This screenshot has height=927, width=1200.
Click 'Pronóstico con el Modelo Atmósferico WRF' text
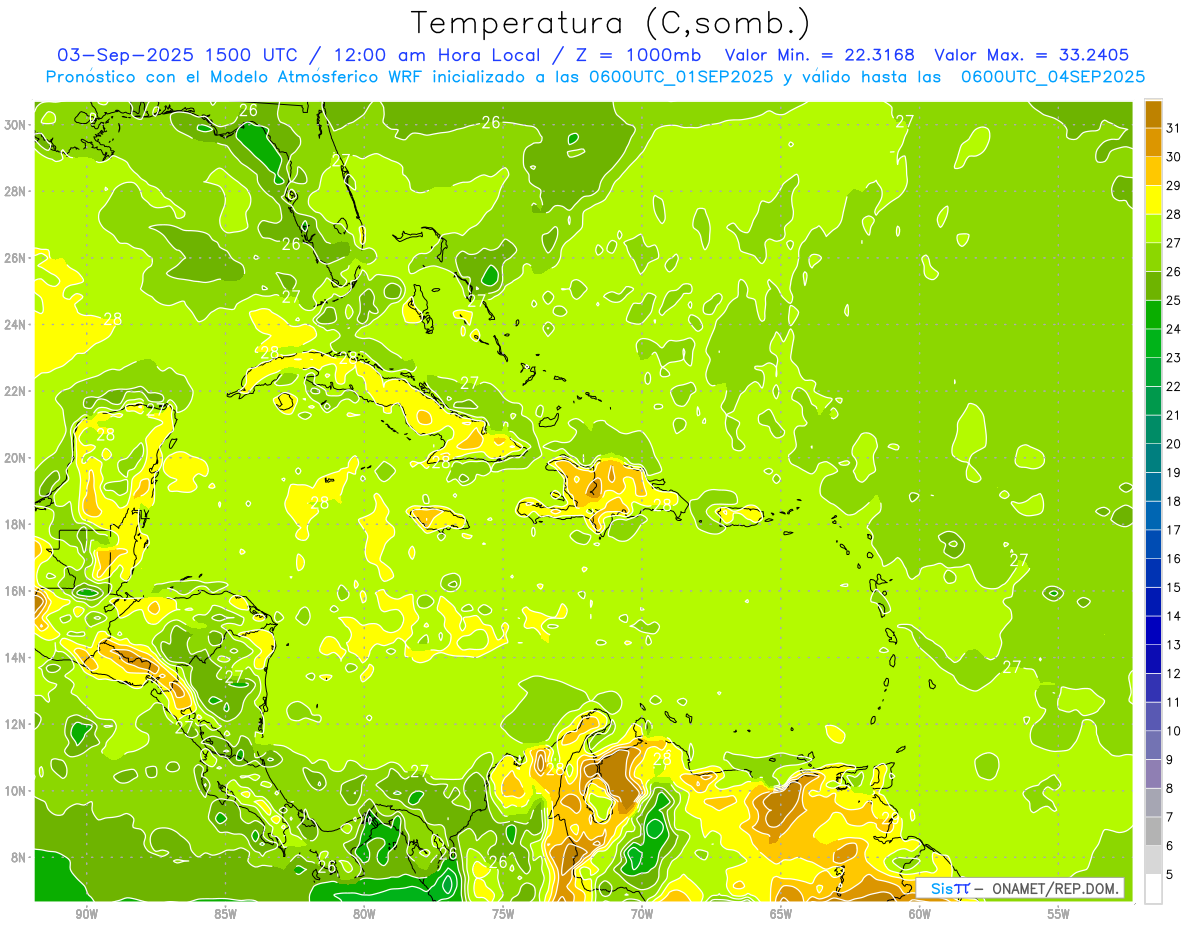[x=235, y=77]
